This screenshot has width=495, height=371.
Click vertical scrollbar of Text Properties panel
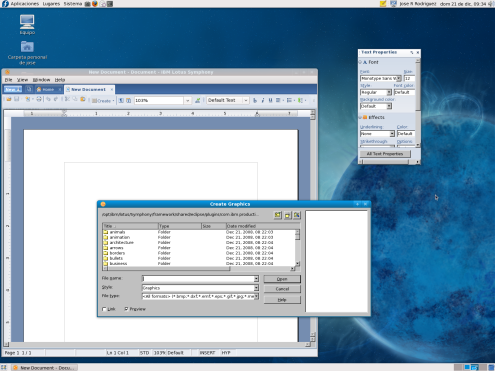point(418,103)
